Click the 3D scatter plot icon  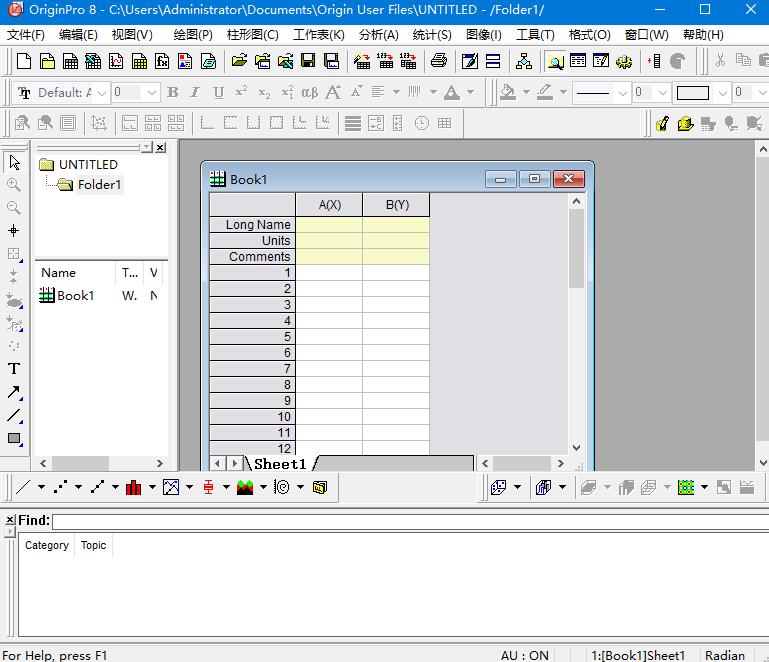pos(498,487)
